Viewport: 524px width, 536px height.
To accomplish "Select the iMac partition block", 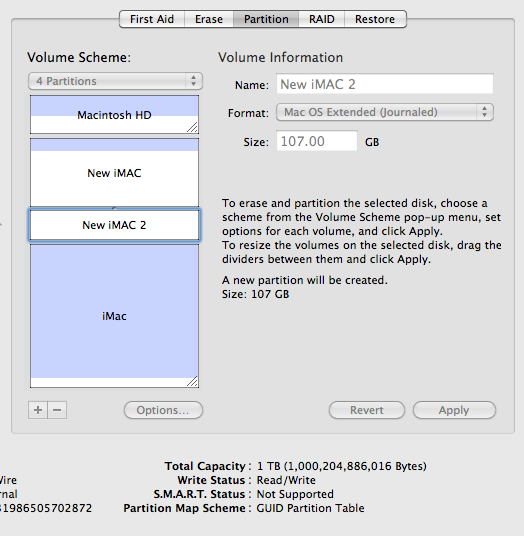I will (x=114, y=316).
